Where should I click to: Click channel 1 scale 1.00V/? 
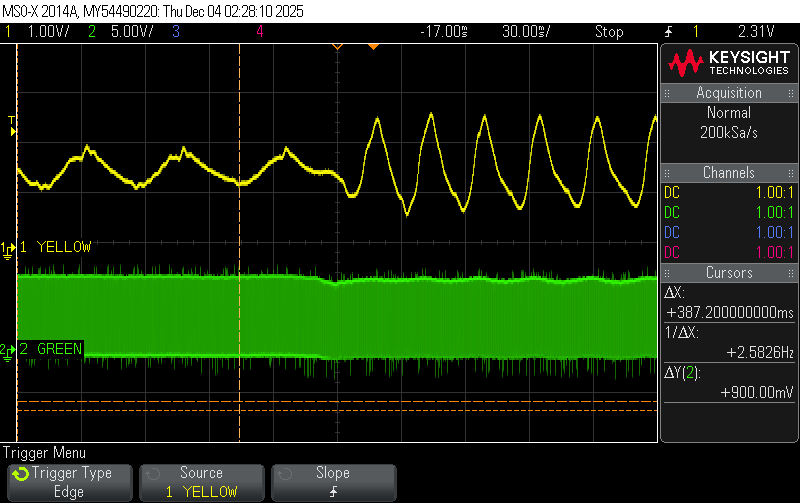tap(48, 32)
